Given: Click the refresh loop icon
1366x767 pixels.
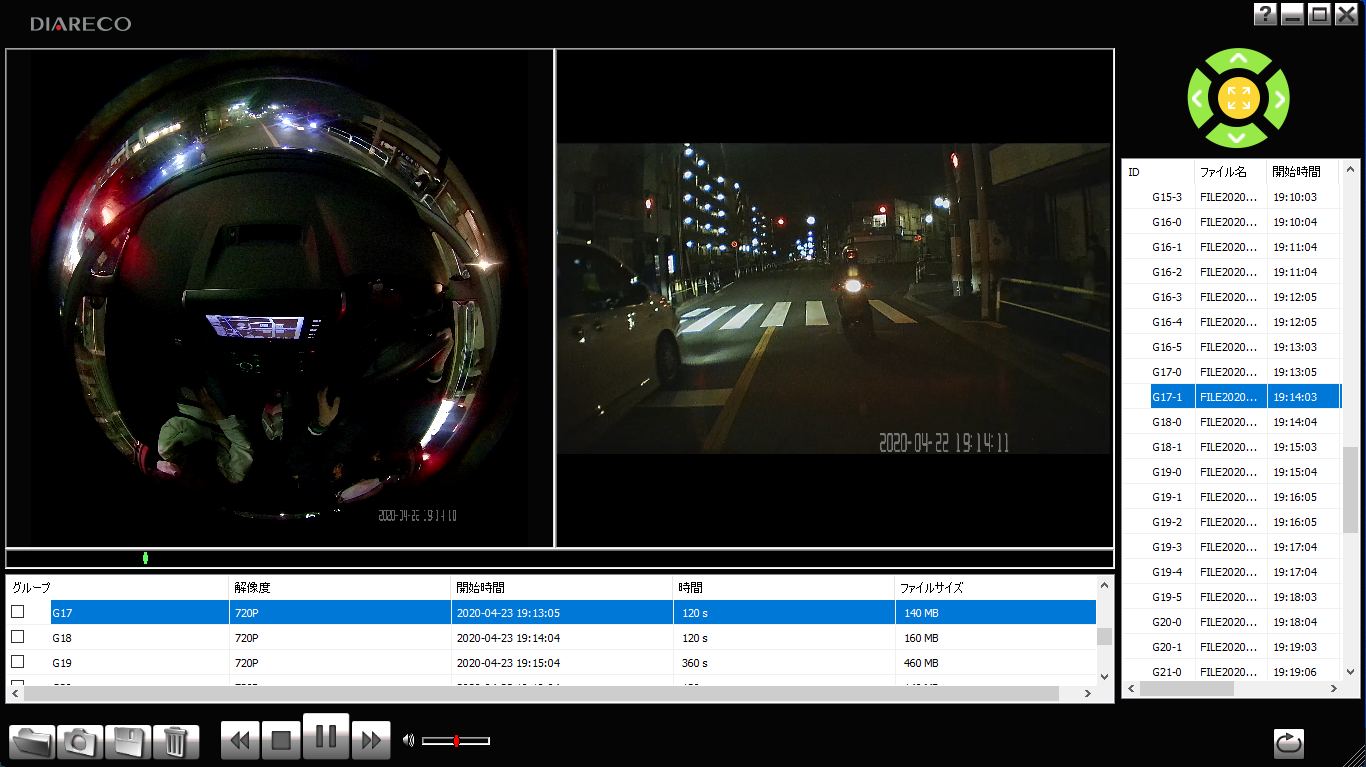Looking at the screenshot, I should click(1288, 743).
